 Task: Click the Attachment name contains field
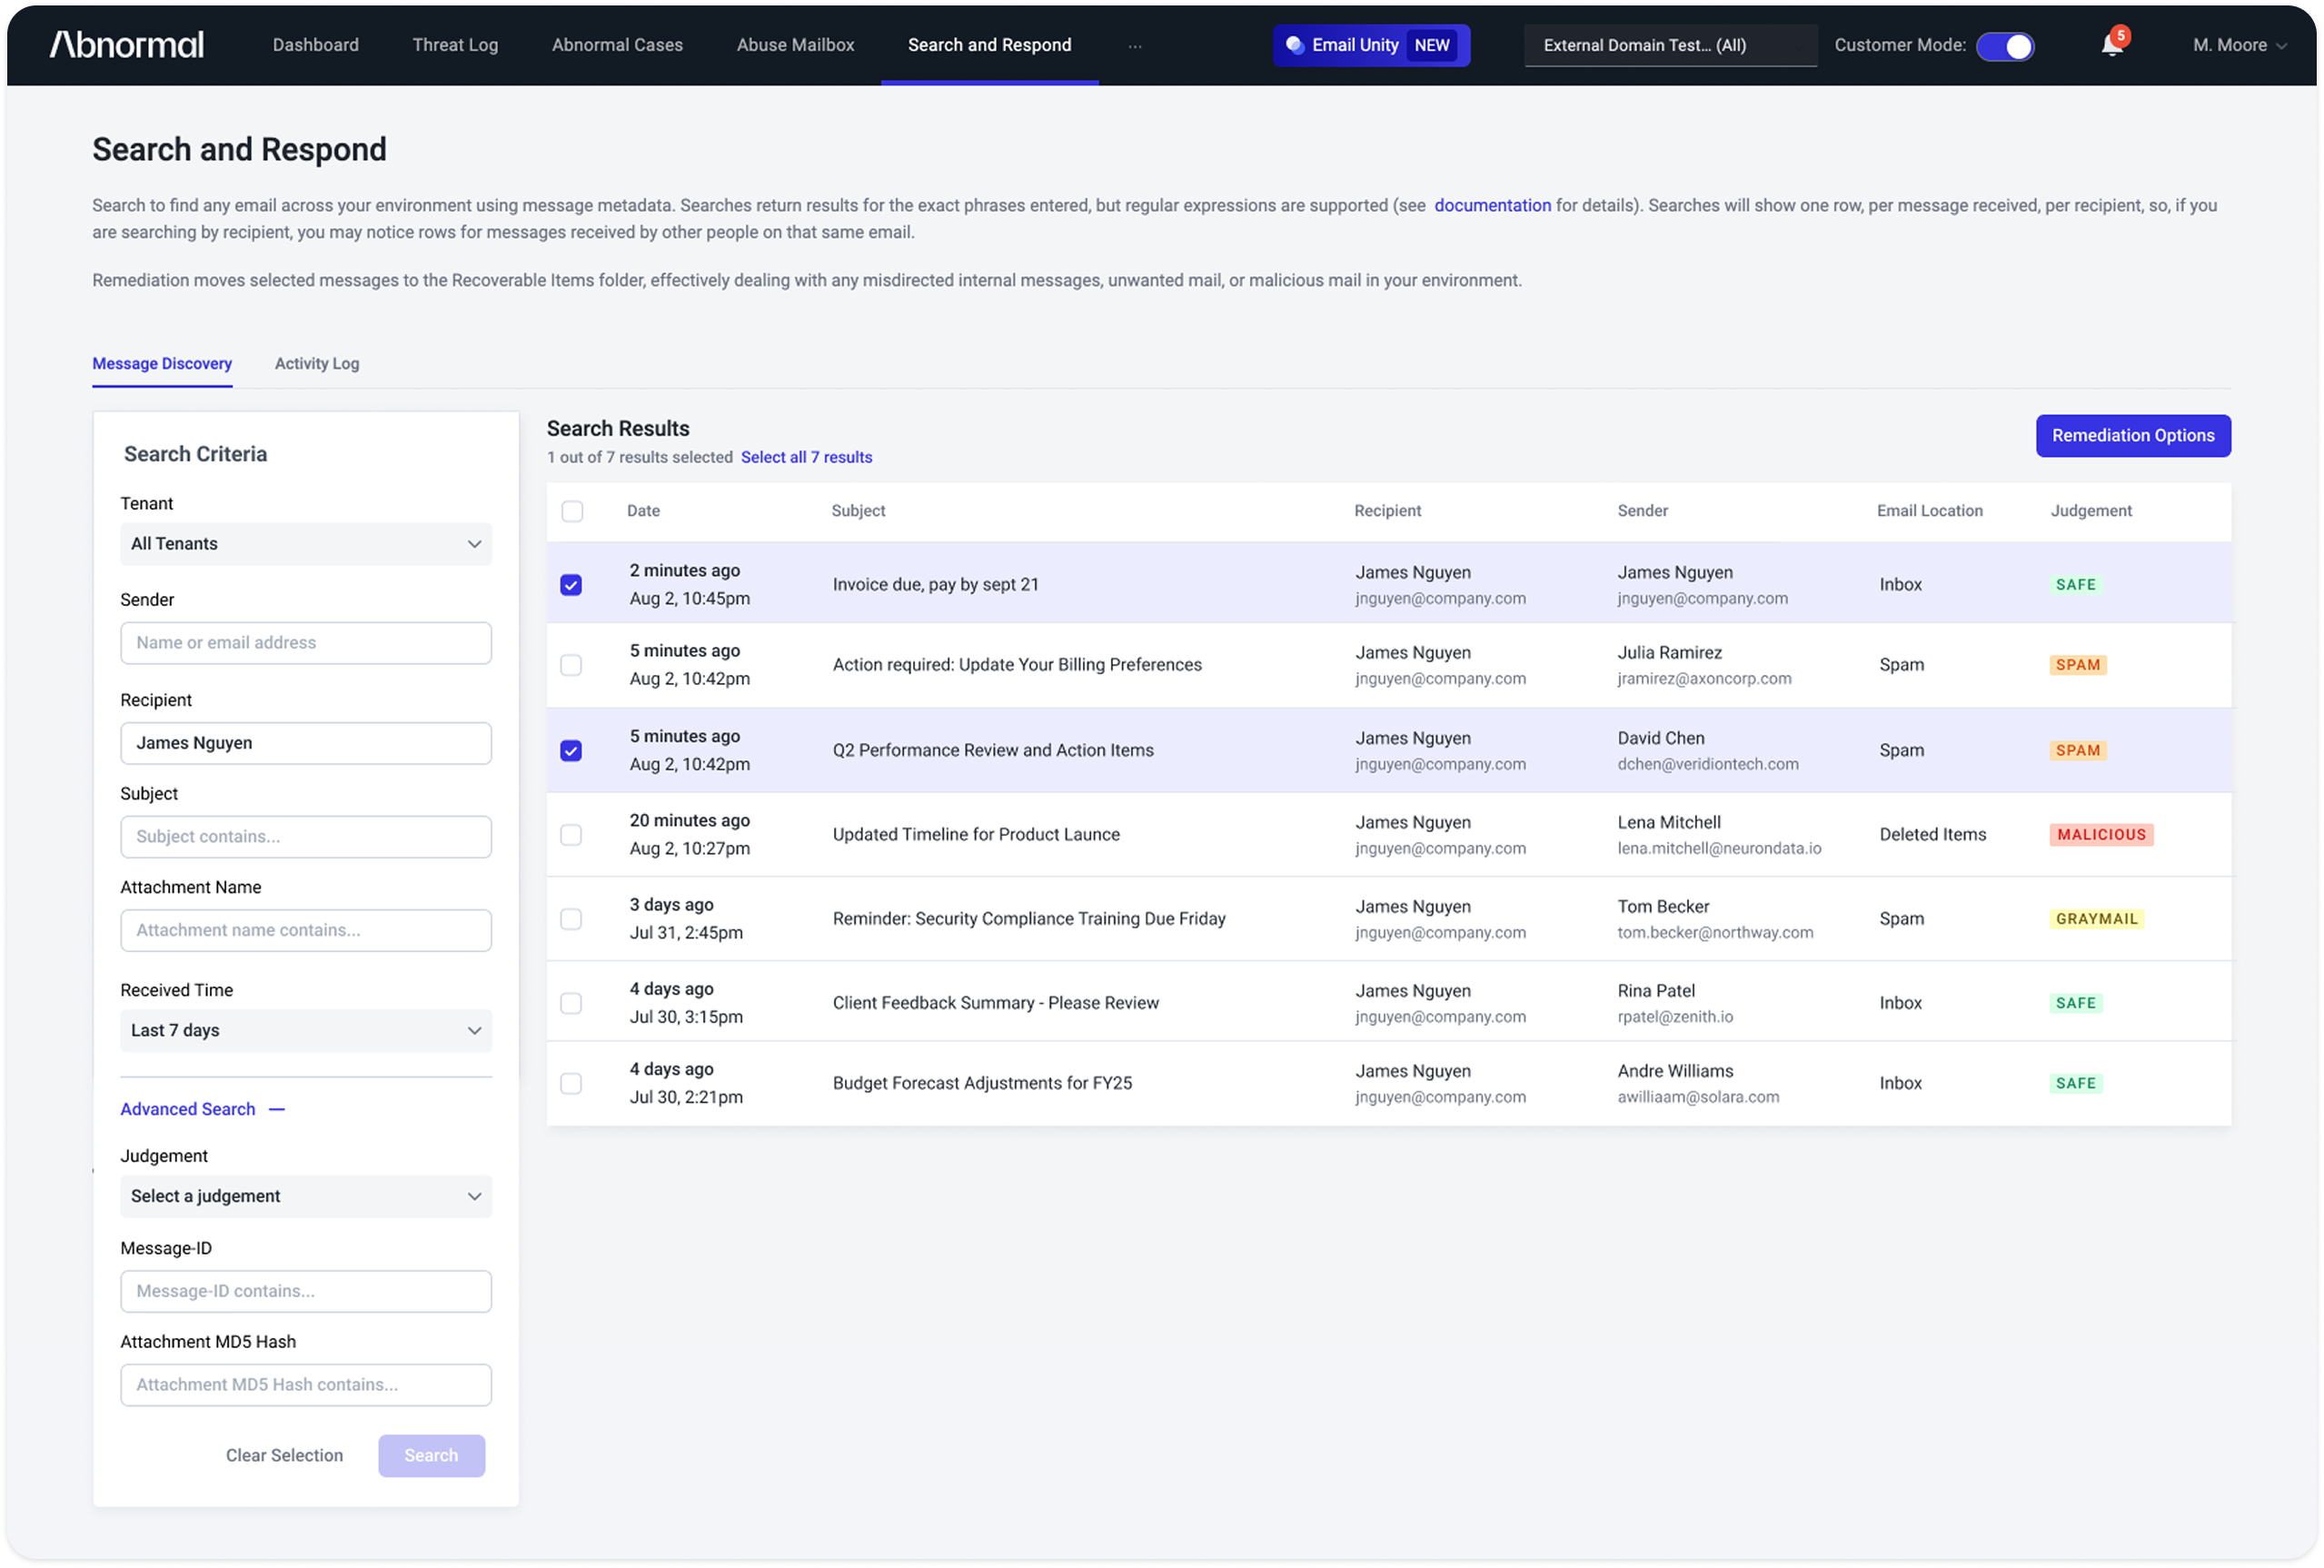(306, 931)
